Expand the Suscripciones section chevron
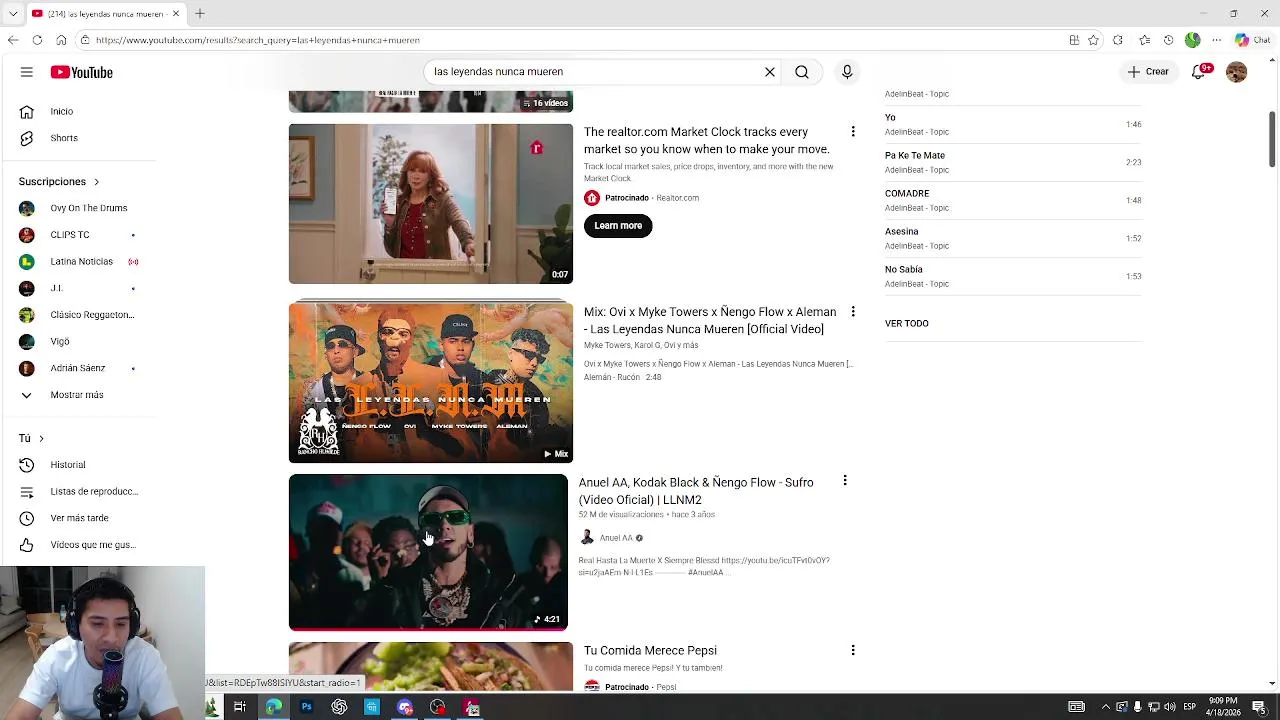This screenshot has height=720, width=1280. 96,182
